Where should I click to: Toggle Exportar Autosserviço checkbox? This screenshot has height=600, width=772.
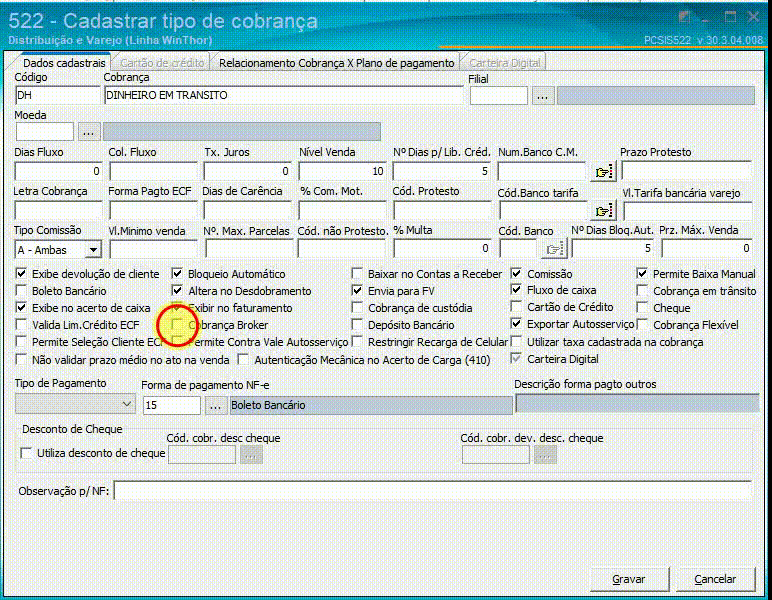[516, 324]
